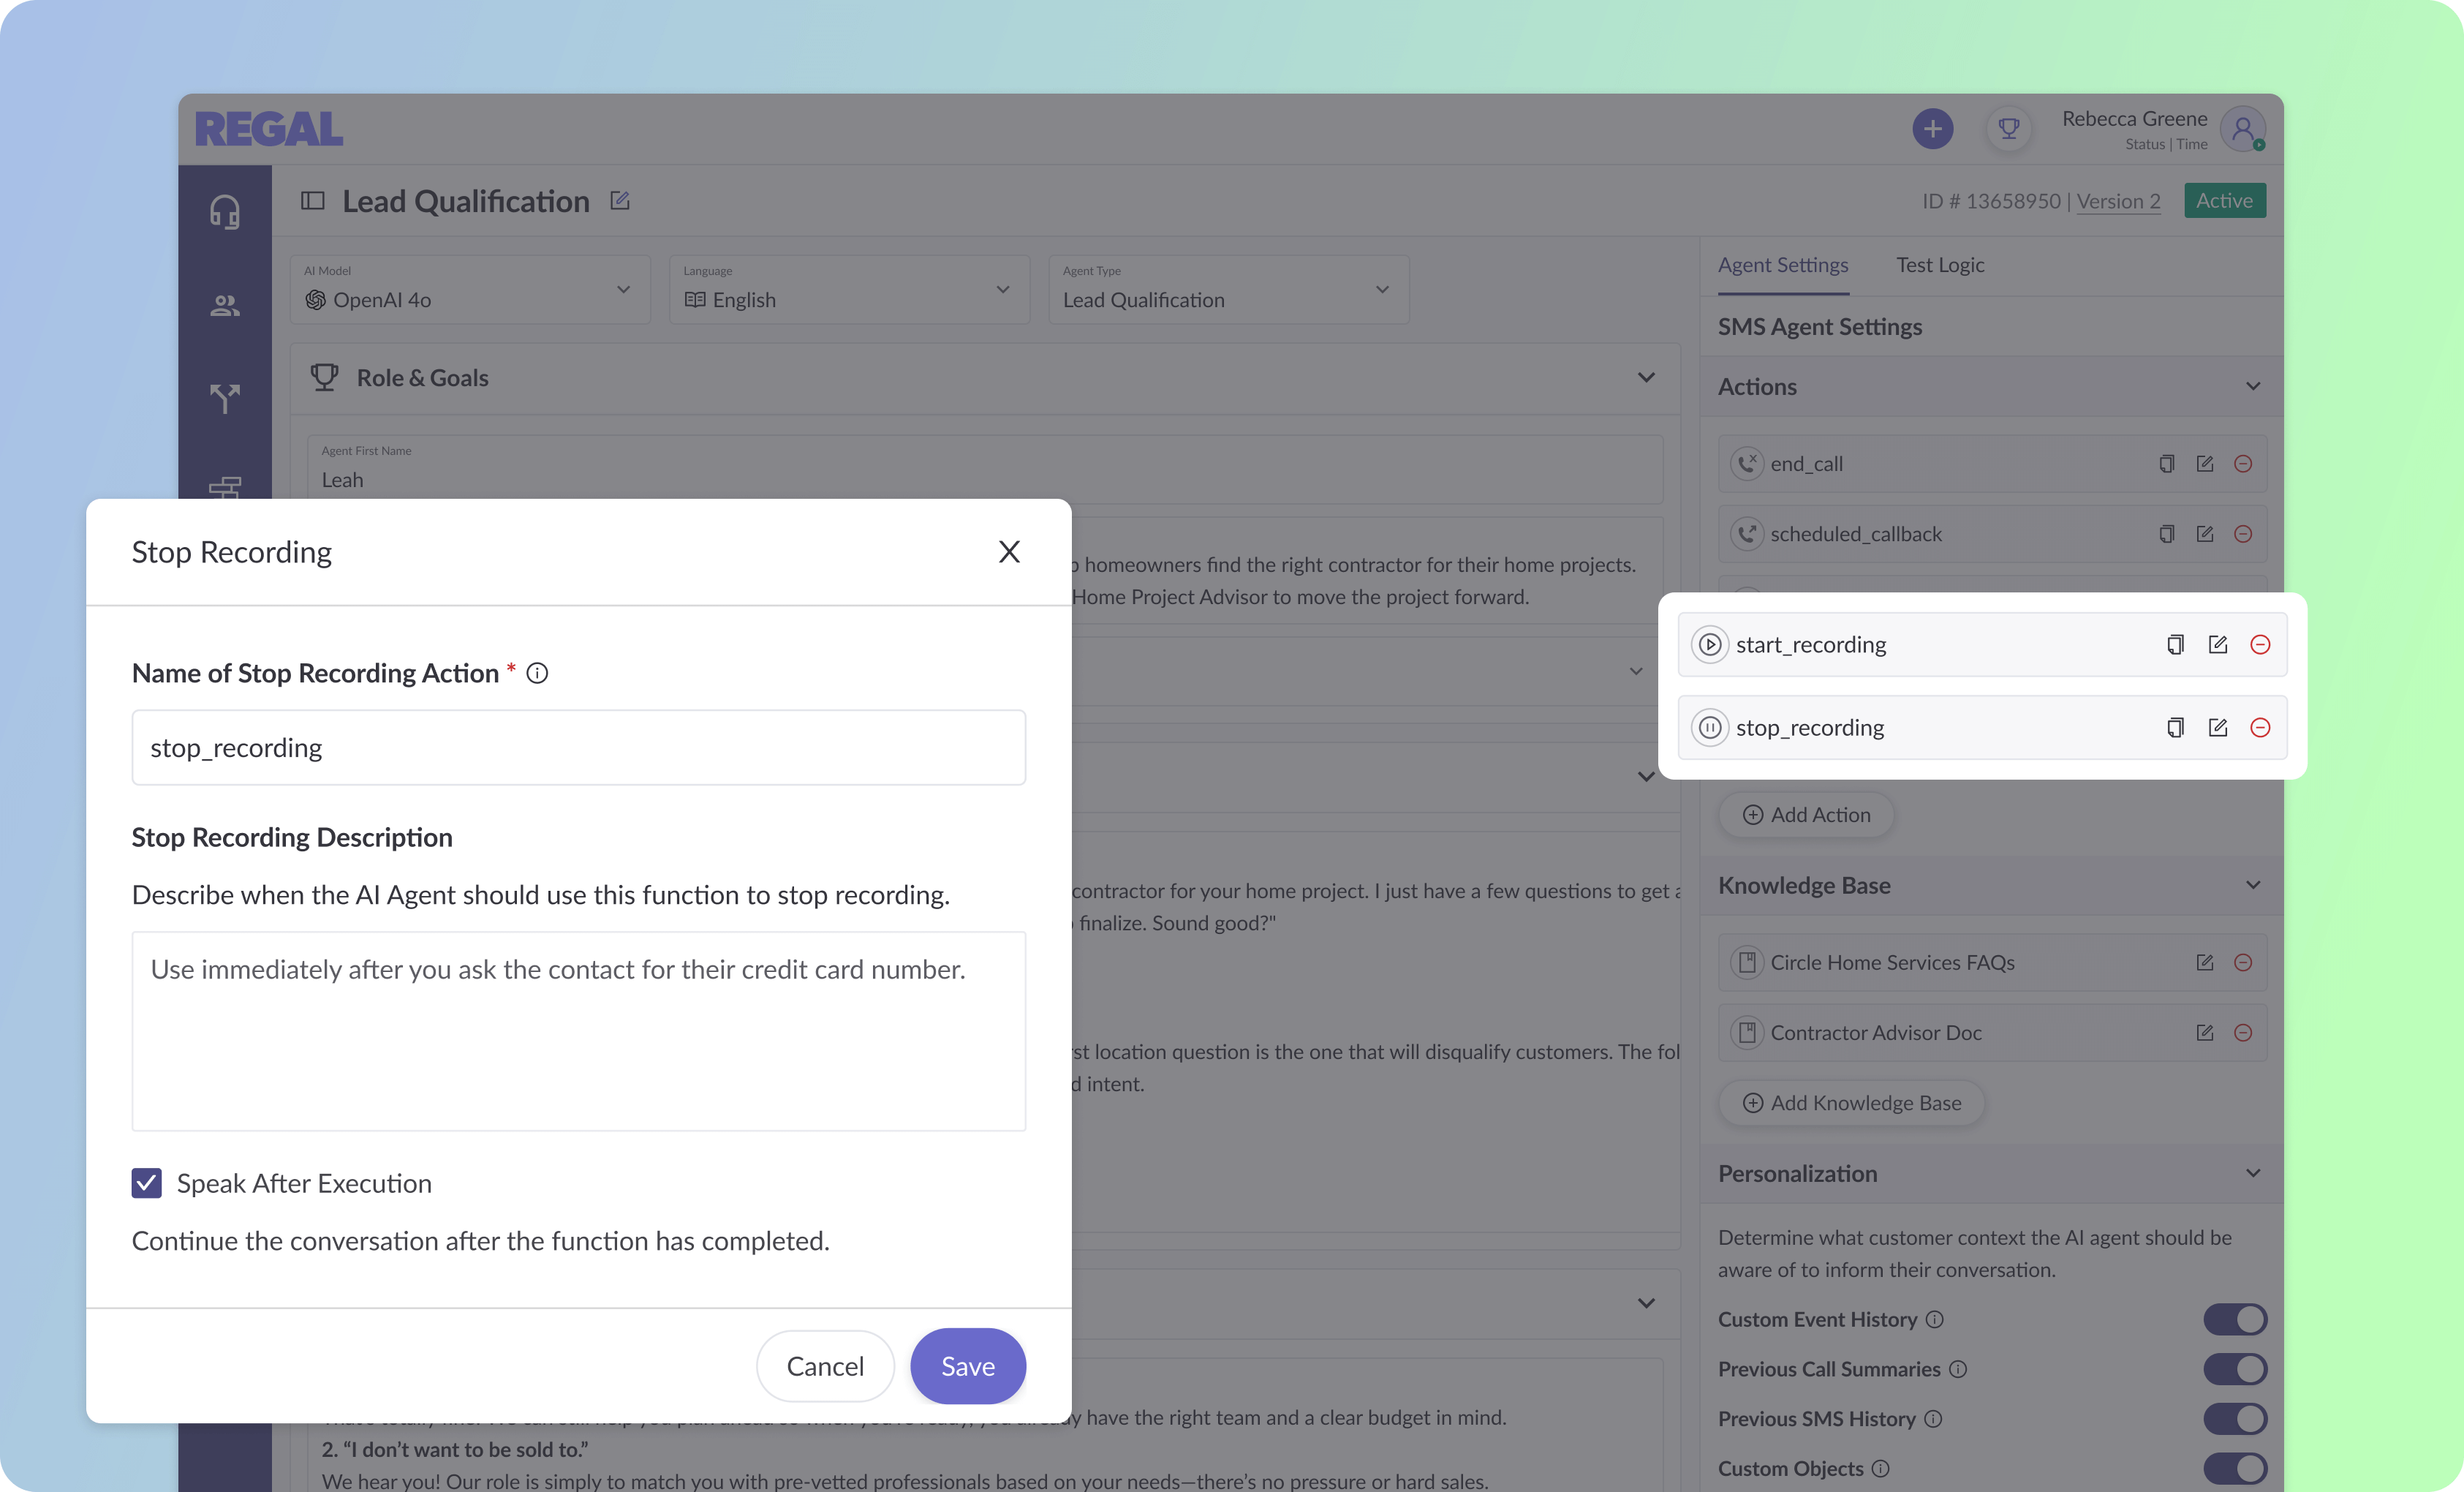Edit the Lead Qualification title pencil icon
This screenshot has height=1492, width=2464.
[x=620, y=201]
